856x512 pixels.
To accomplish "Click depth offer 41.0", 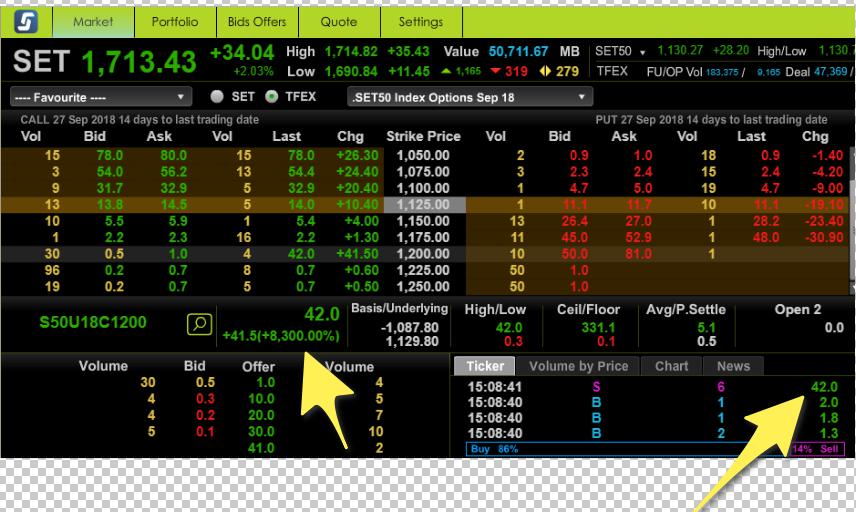I will (261, 448).
